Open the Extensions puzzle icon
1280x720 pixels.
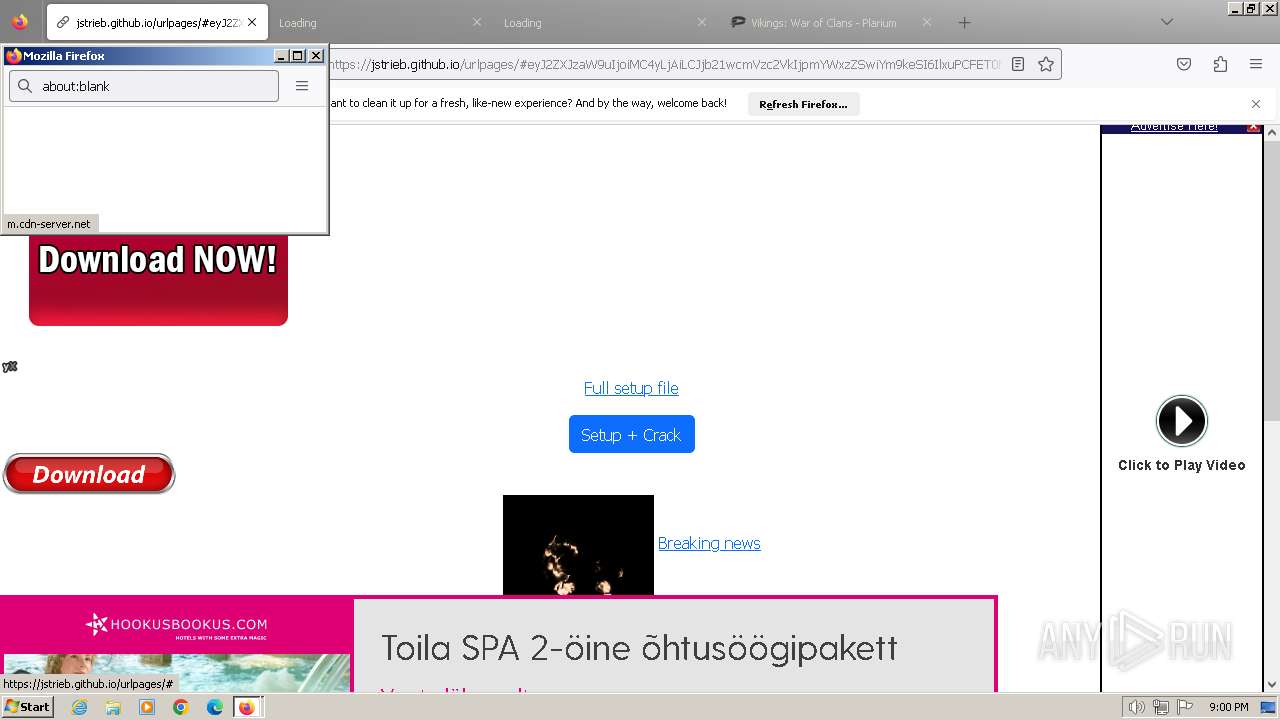1220,64
